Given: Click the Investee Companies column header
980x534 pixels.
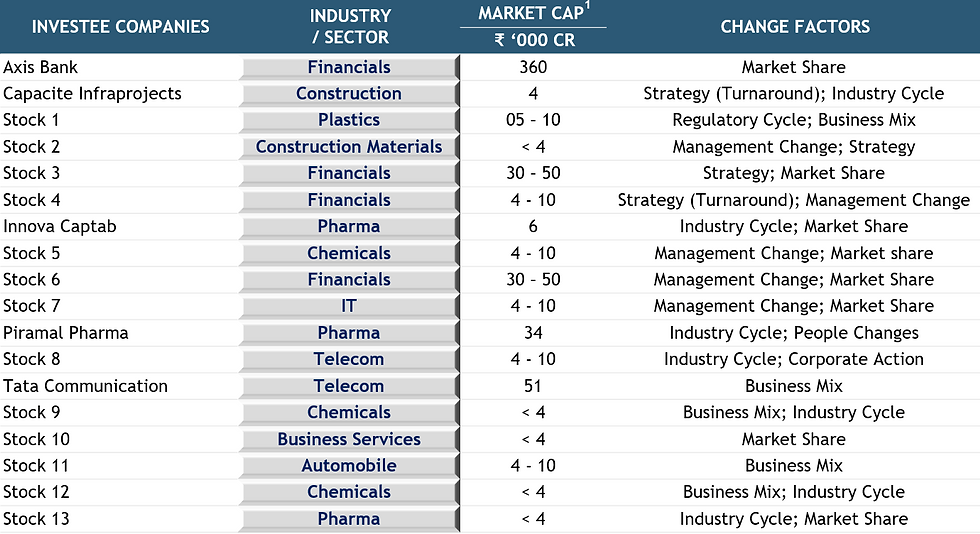Looking at the screenshot, I should [x=121, y=27].
